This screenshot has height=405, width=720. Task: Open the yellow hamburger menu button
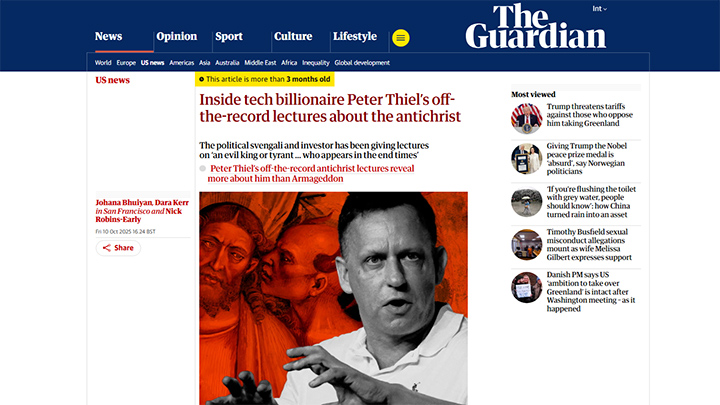[x=401, y=37]
